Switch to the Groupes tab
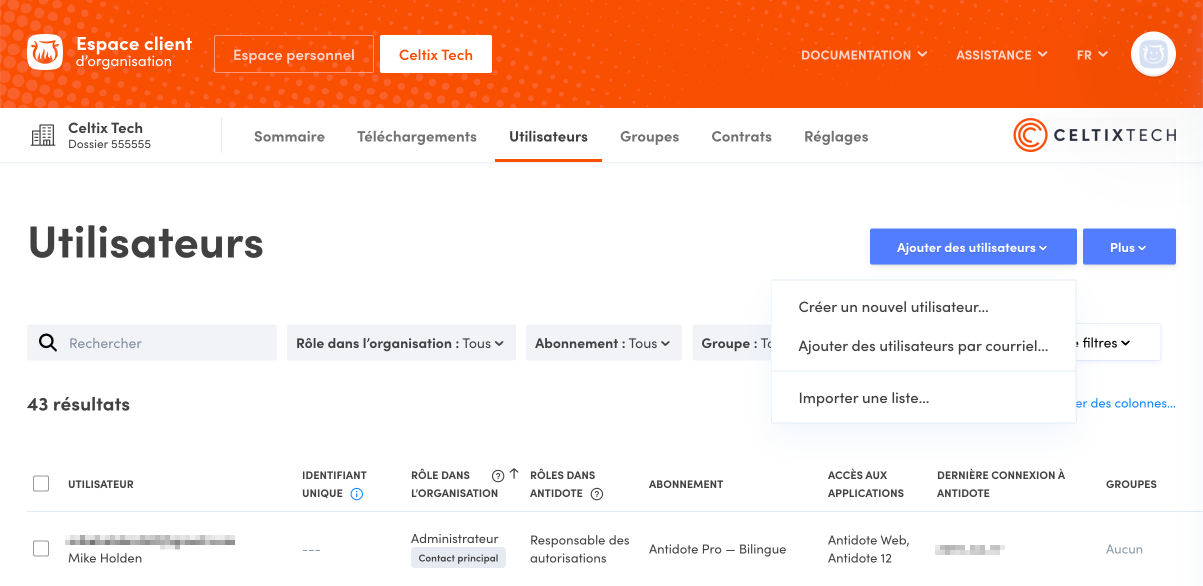 (x=649, y=137)
